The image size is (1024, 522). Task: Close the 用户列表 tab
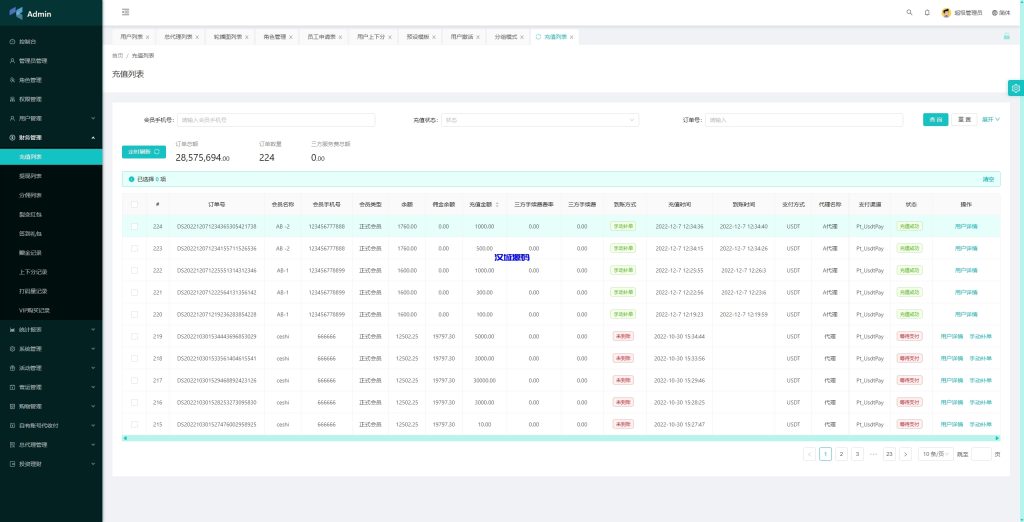(x=148, y=37)
